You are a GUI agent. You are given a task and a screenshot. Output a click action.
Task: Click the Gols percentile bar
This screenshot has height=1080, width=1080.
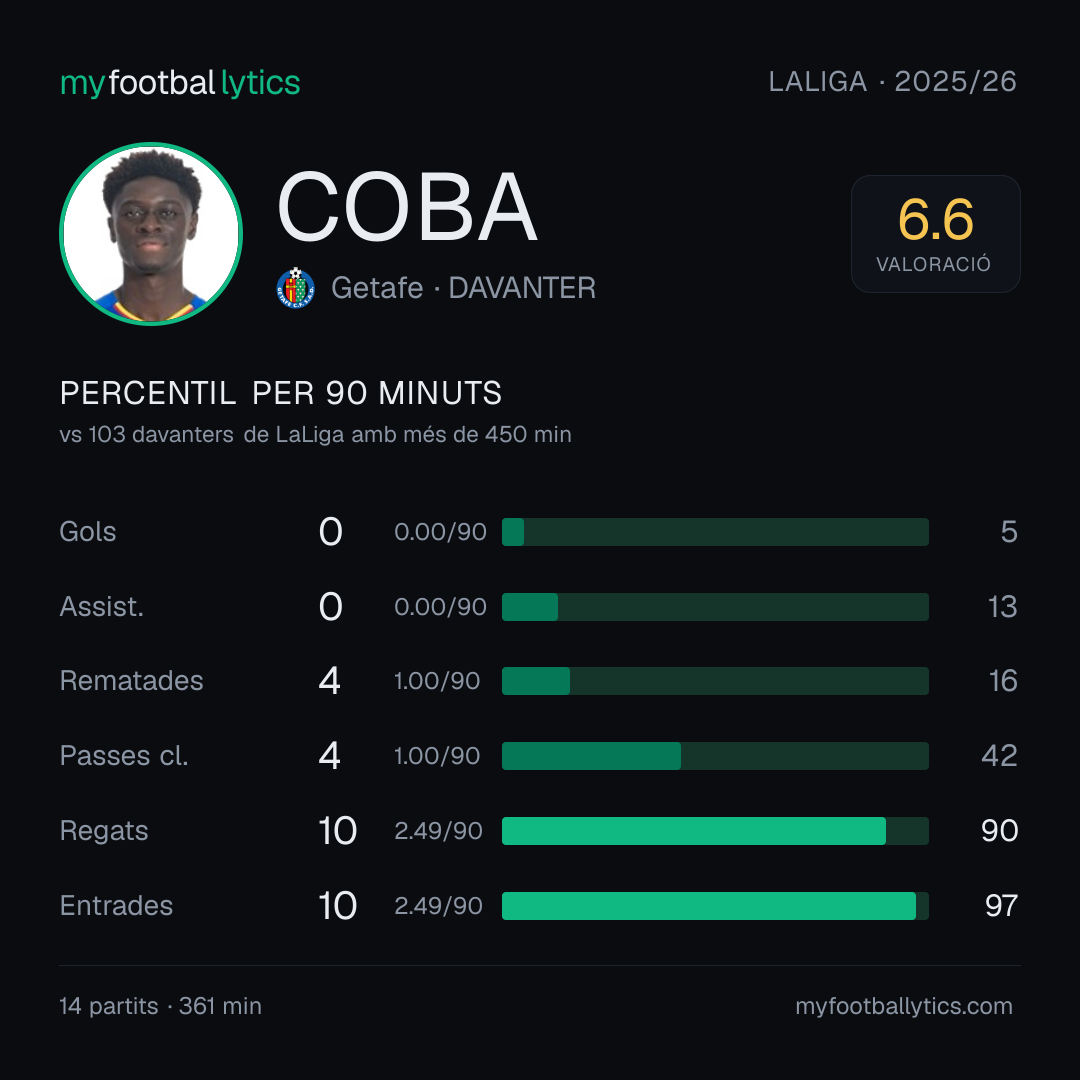point(715,532)
